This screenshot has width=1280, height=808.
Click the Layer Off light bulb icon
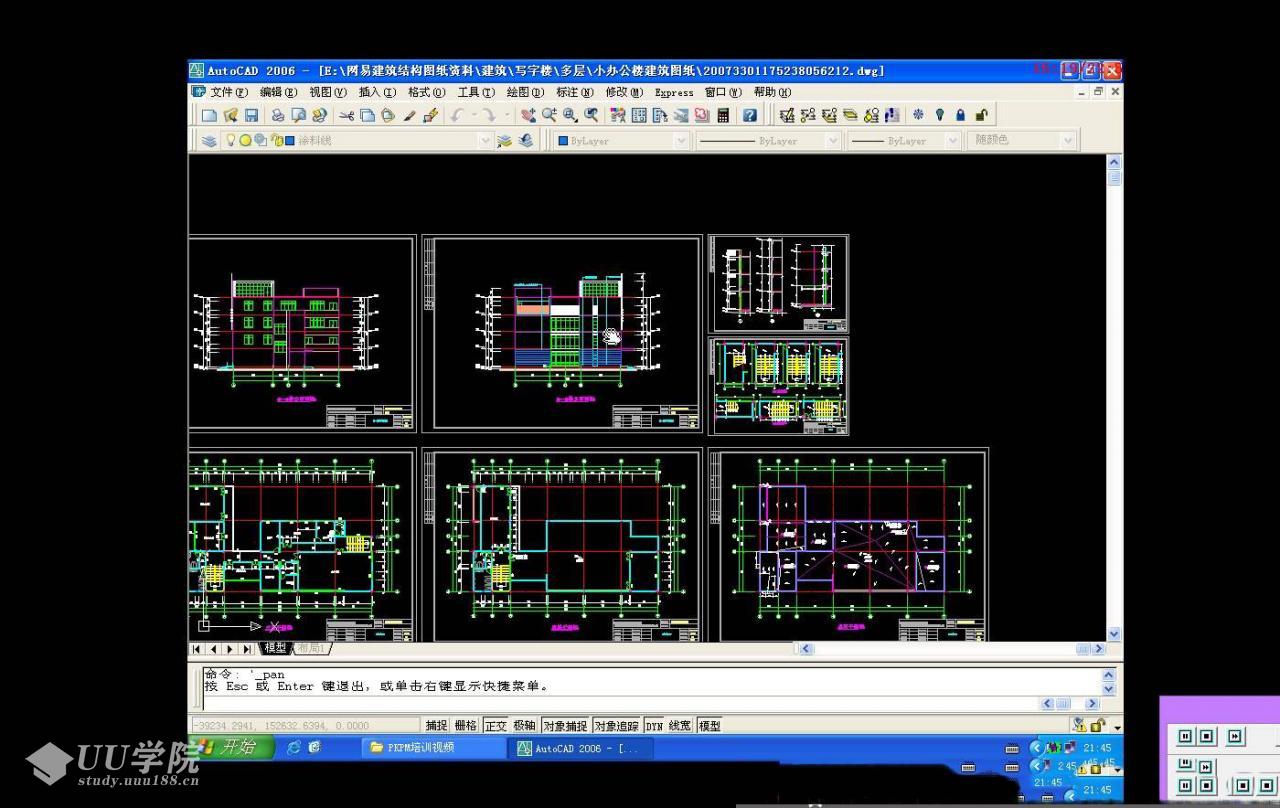pos(939,116)
